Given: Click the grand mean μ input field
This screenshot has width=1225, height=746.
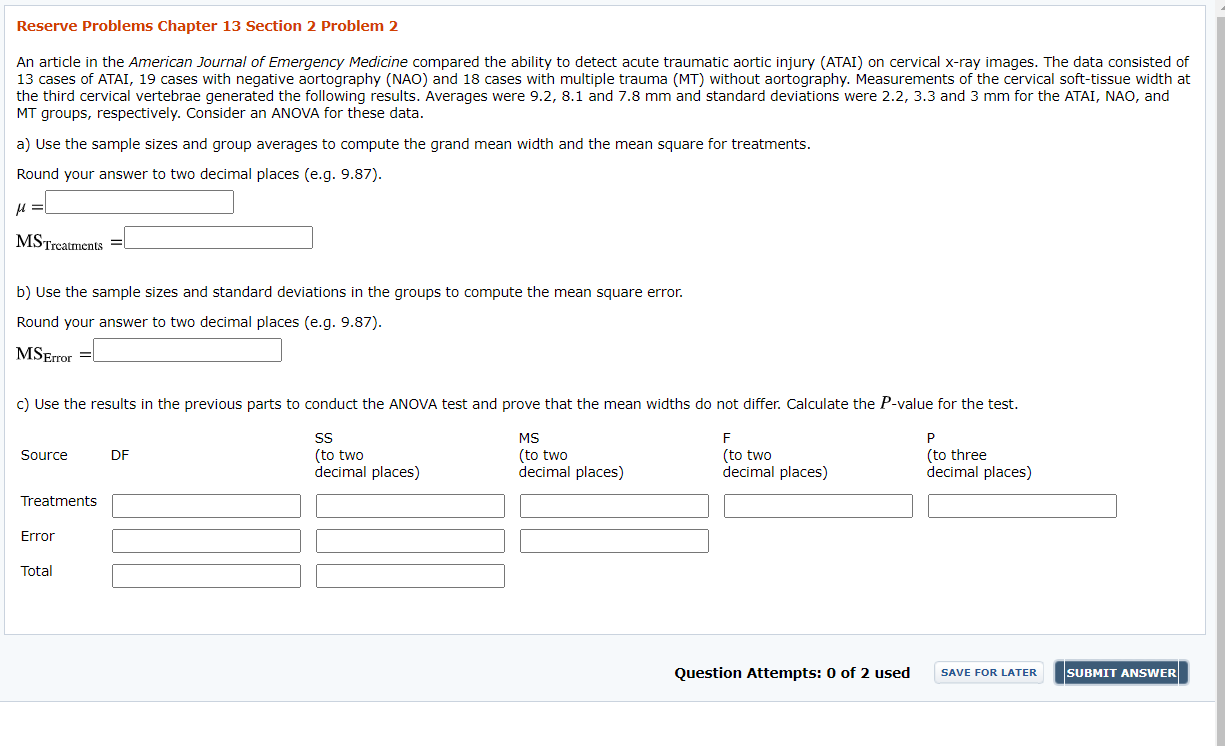Looking at the screenshot, I should (139, 201).
